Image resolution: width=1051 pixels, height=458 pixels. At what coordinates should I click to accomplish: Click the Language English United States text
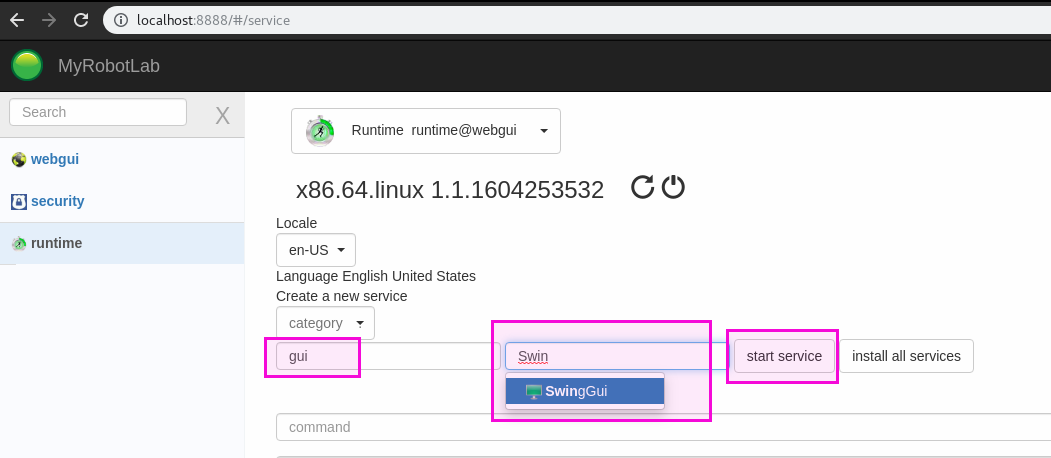click(x=376, y=276)
